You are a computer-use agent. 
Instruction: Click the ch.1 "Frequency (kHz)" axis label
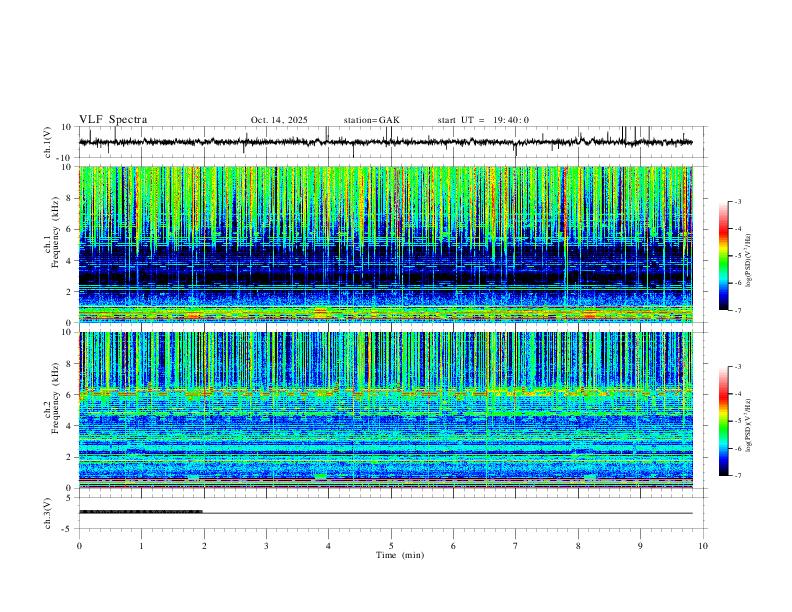click(55, 233)
